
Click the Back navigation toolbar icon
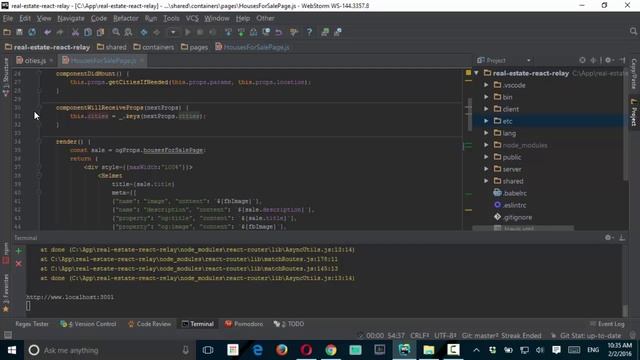144,32
